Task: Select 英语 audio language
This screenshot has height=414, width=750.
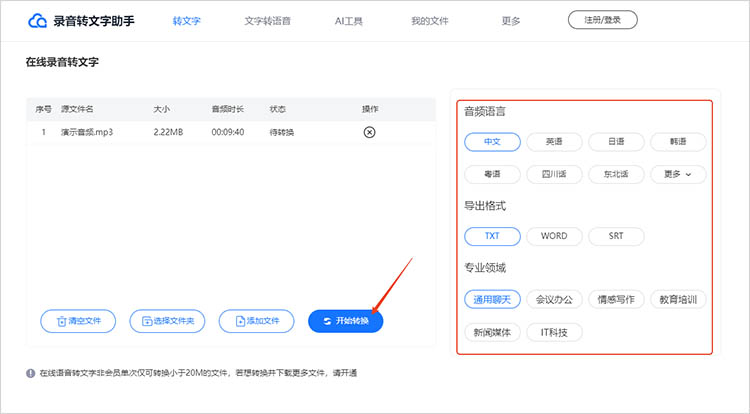Action: tap(554, 142)
